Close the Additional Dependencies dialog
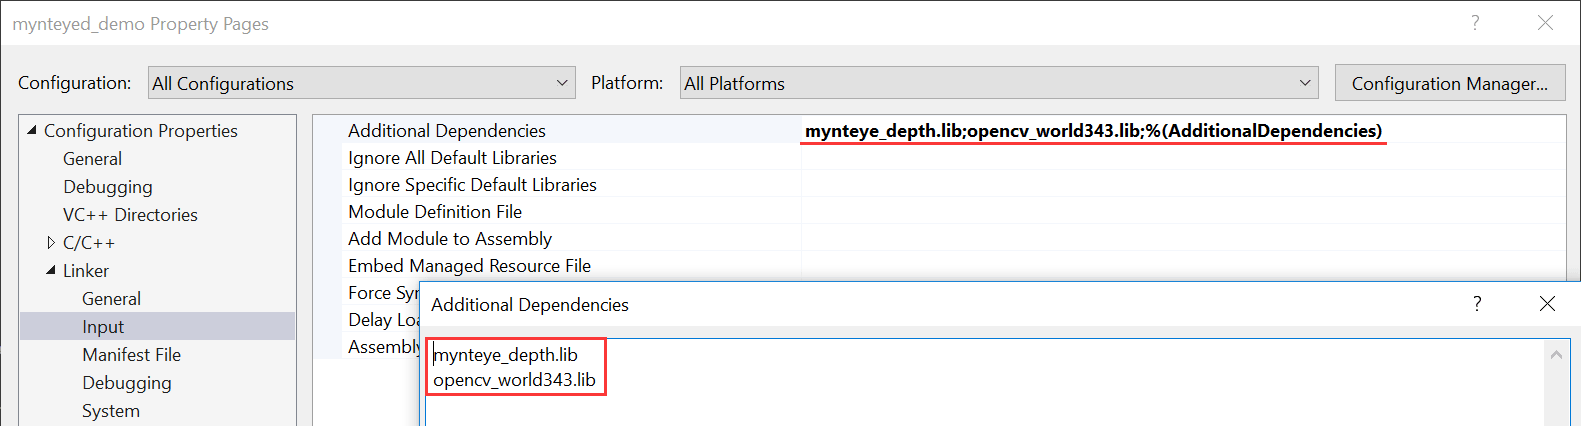 [x=1547, y=304]
